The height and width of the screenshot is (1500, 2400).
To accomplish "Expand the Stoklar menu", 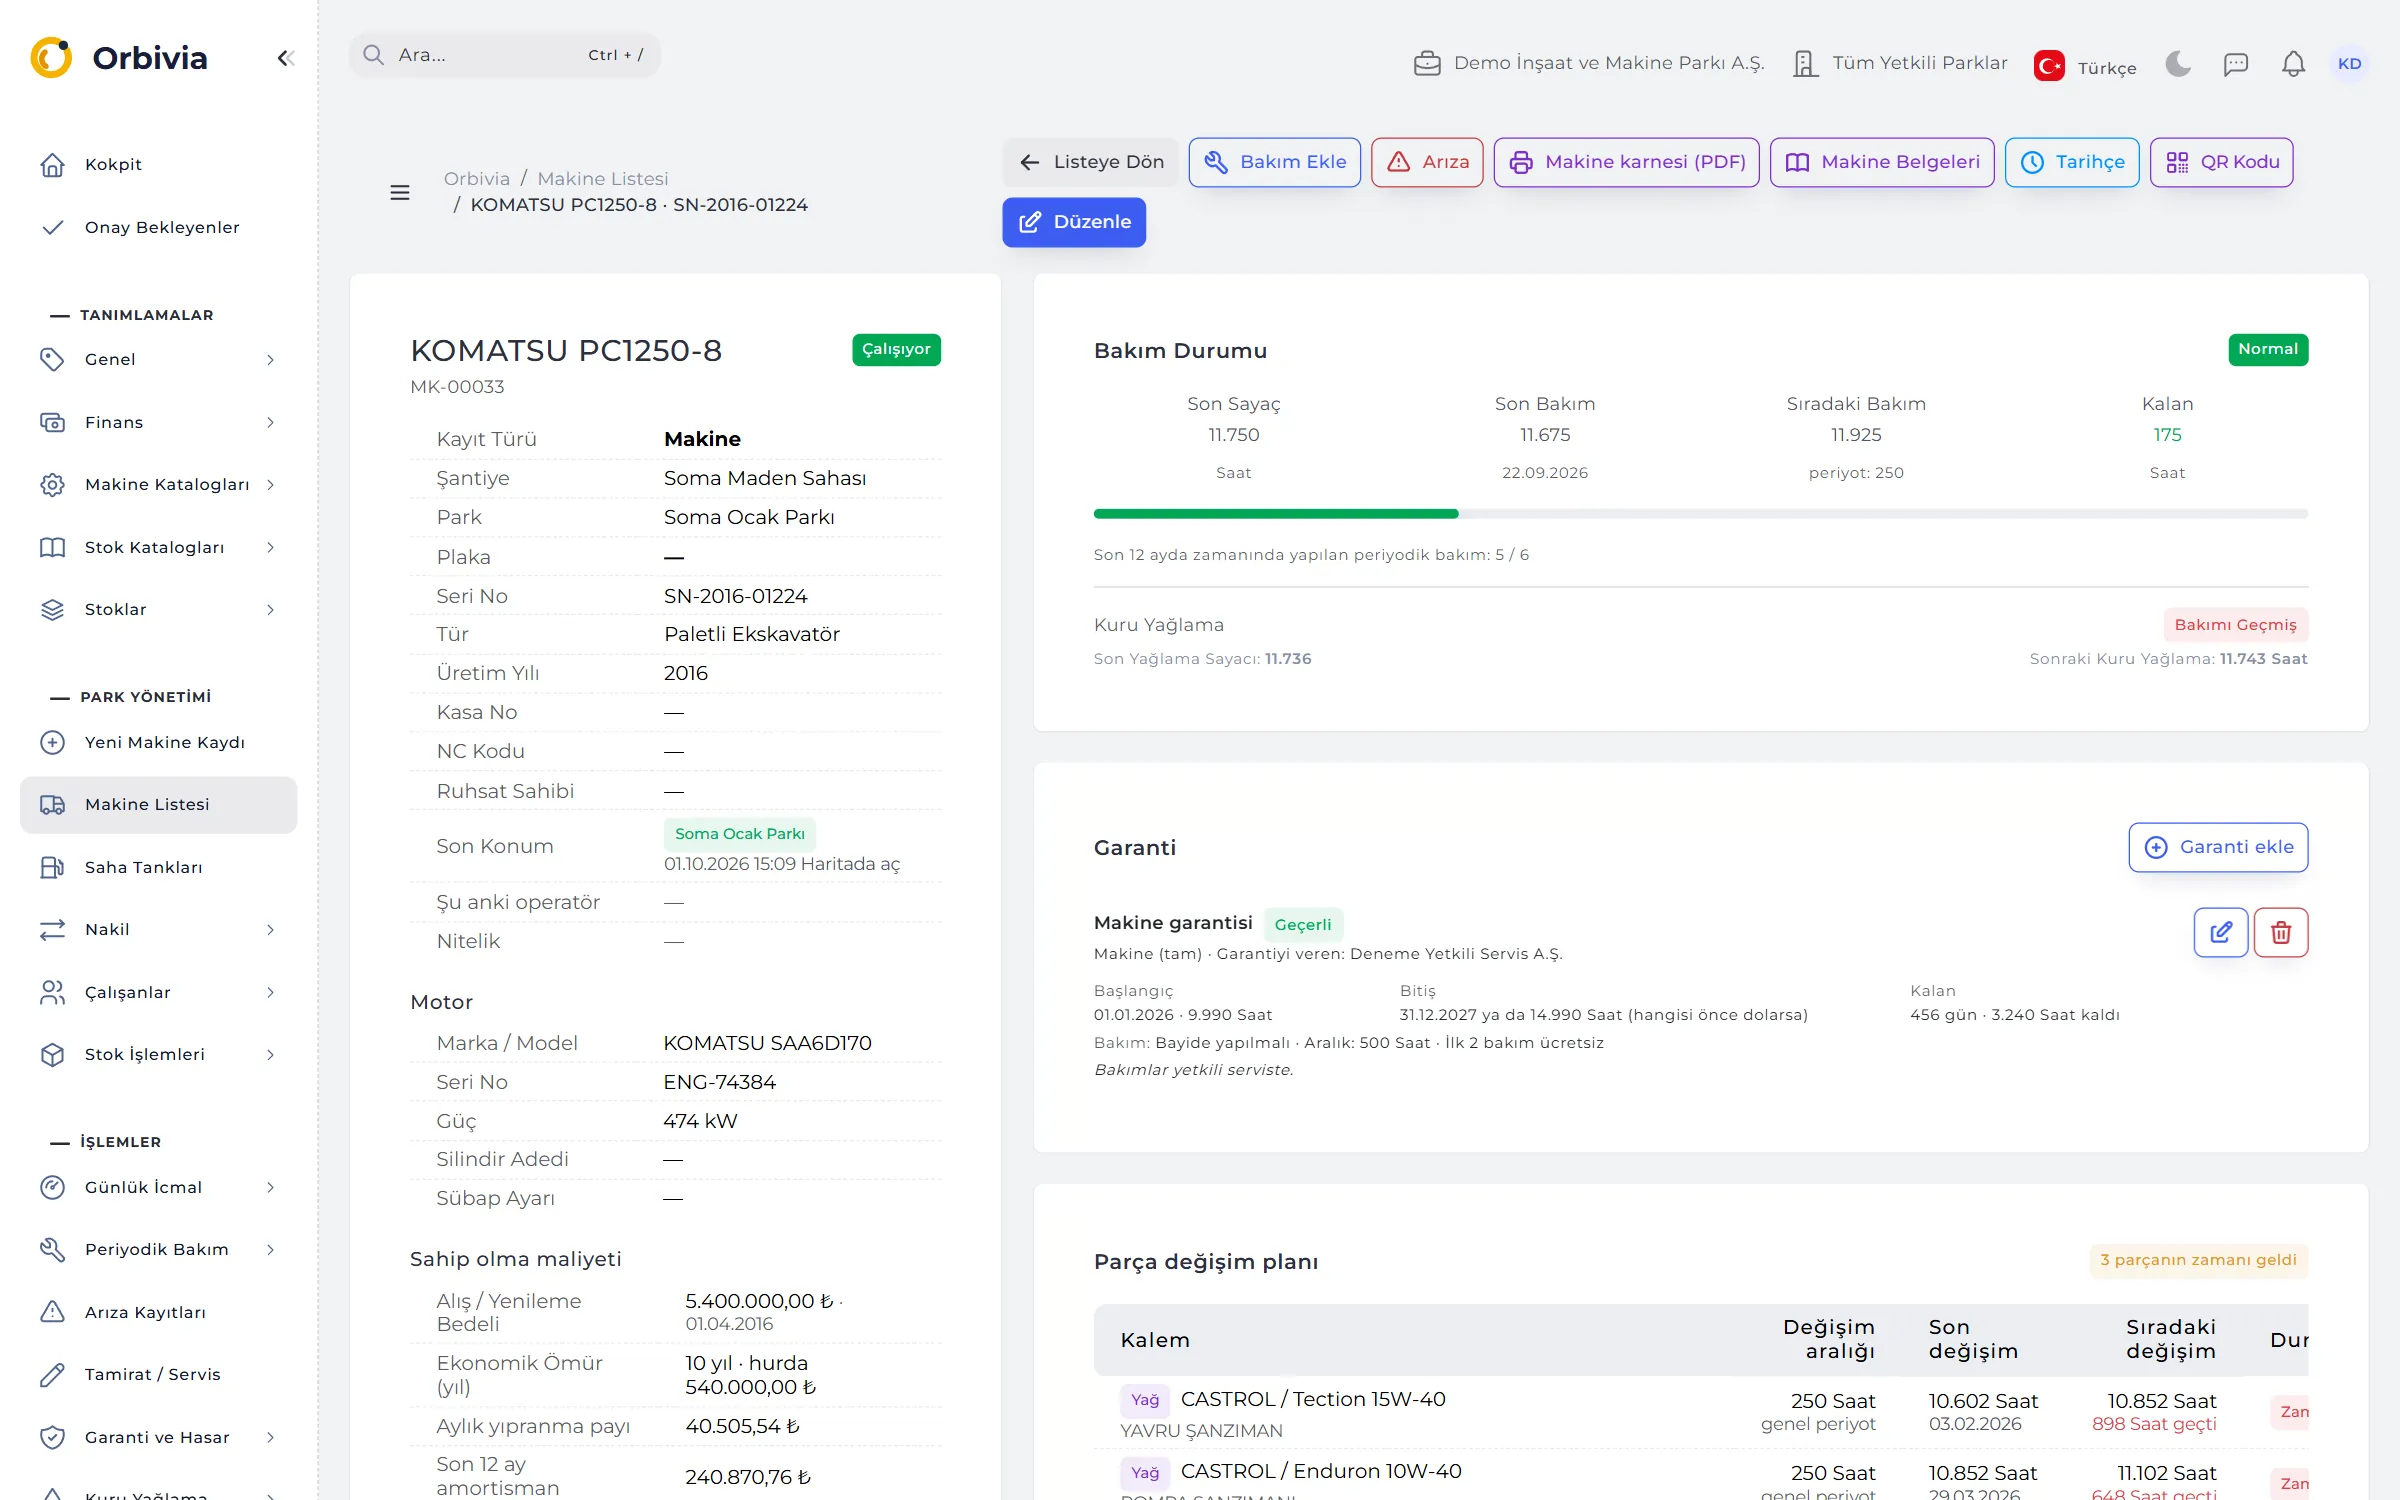I will coord(158,609).
